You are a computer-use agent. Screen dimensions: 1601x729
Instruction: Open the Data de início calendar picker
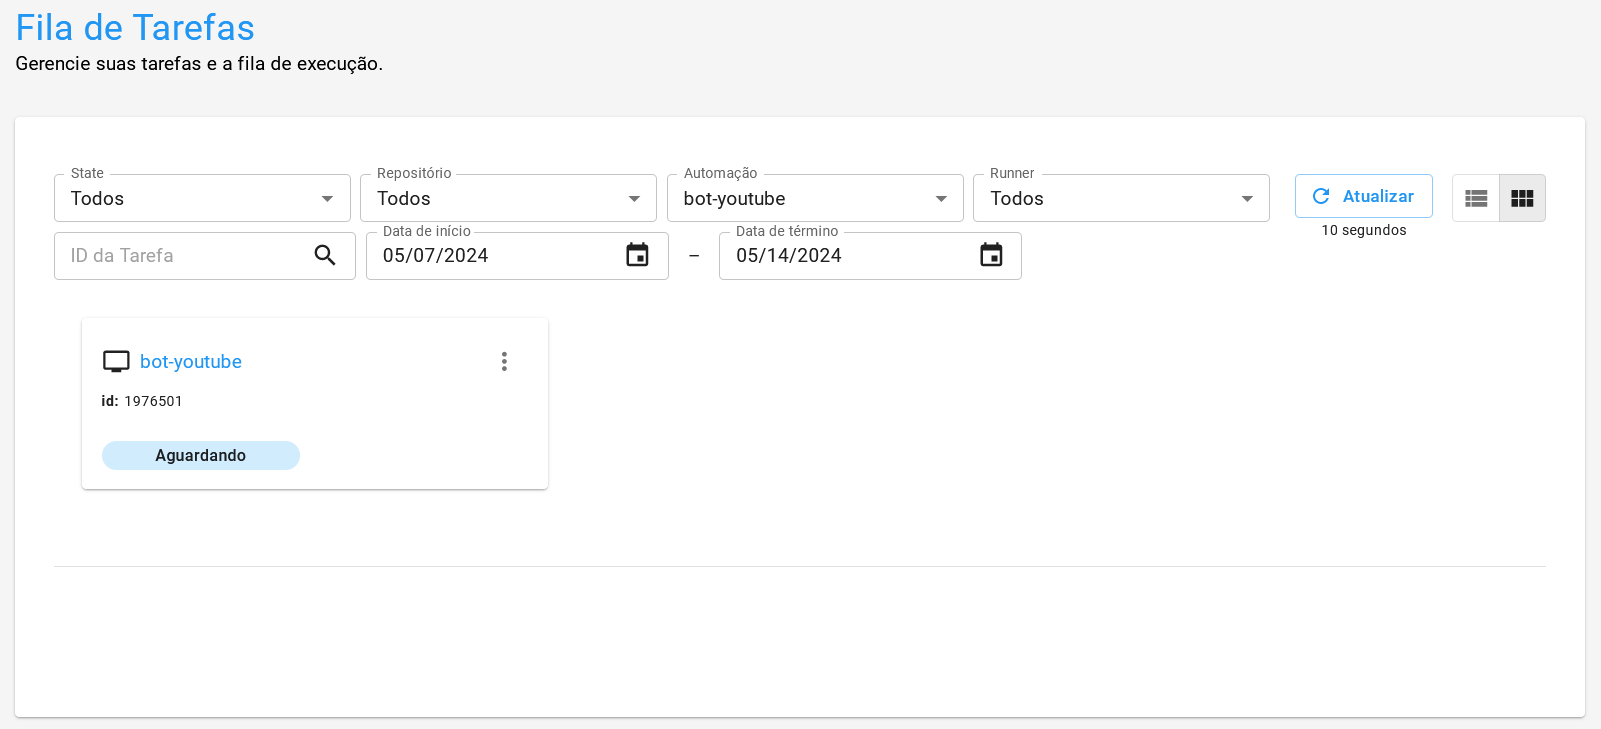pyautogui.click(x=637, y=256)
